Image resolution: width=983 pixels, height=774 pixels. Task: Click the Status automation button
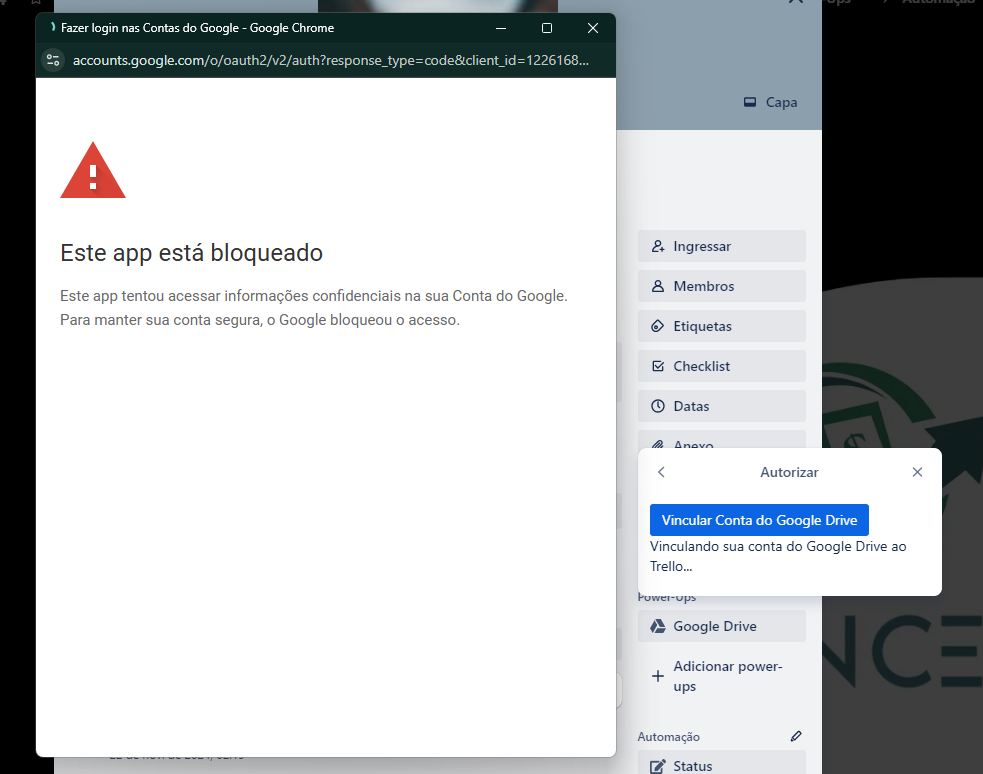722,765
